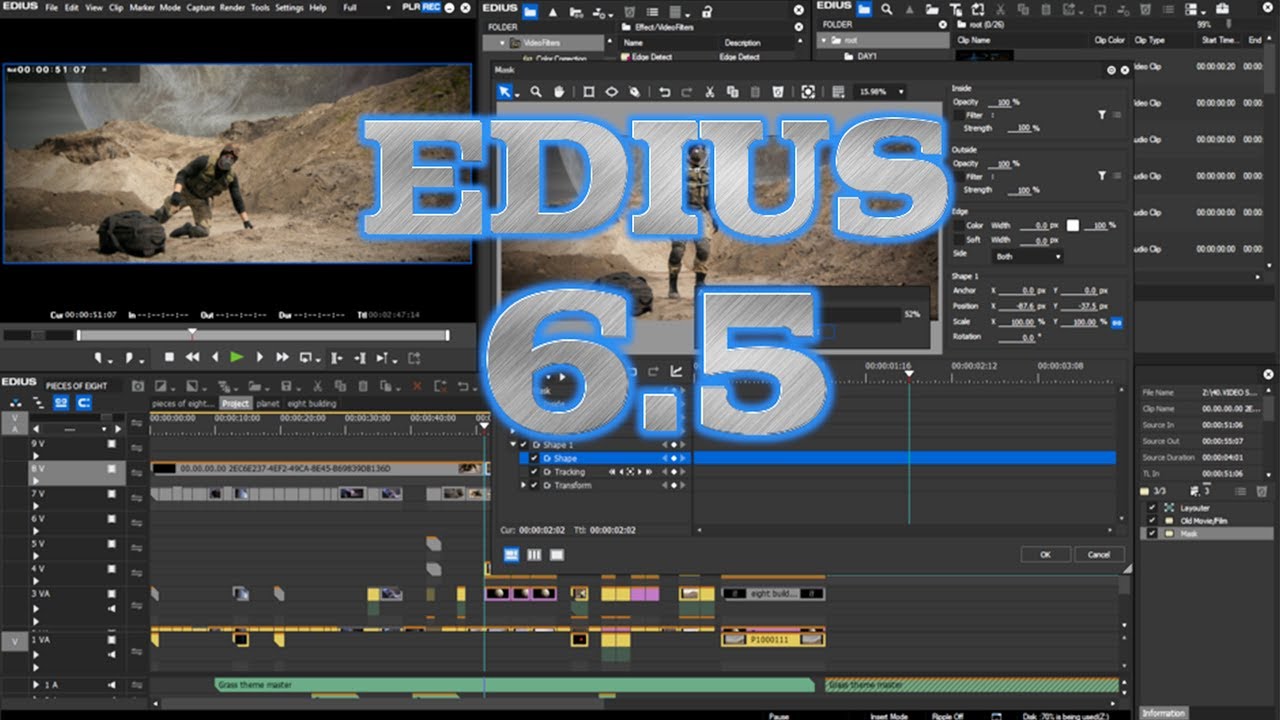
Task: Open the File menu
Action: click(x=51, y=8)
